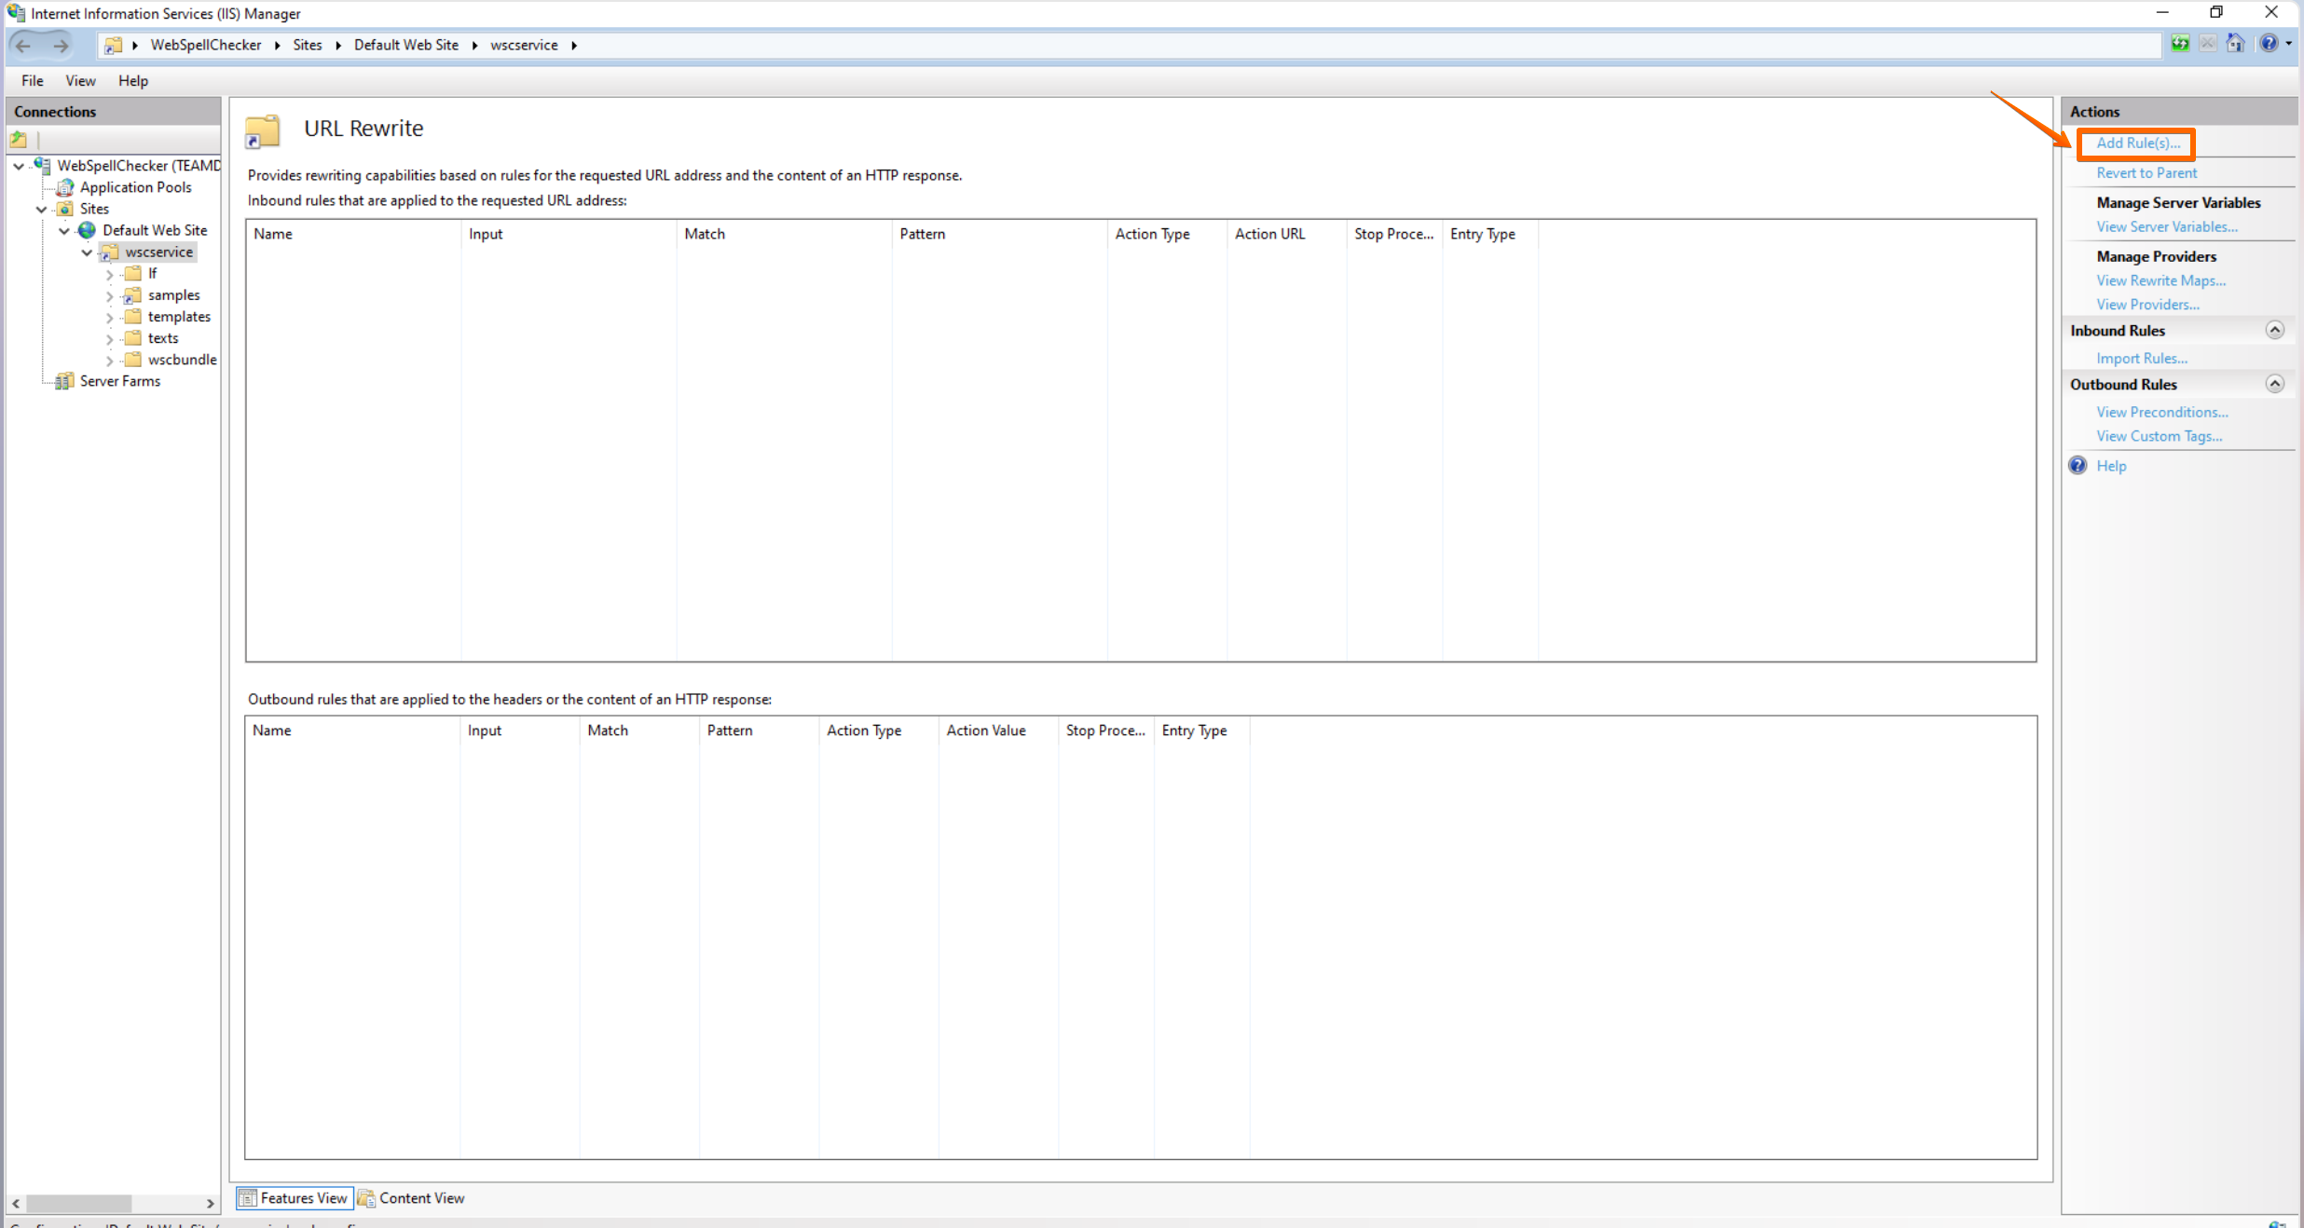Image resolution: width=2304 pixels, height=1228 pixels.
Task: Open the View Server Variables... link
Action: [x=2166, y=227]
